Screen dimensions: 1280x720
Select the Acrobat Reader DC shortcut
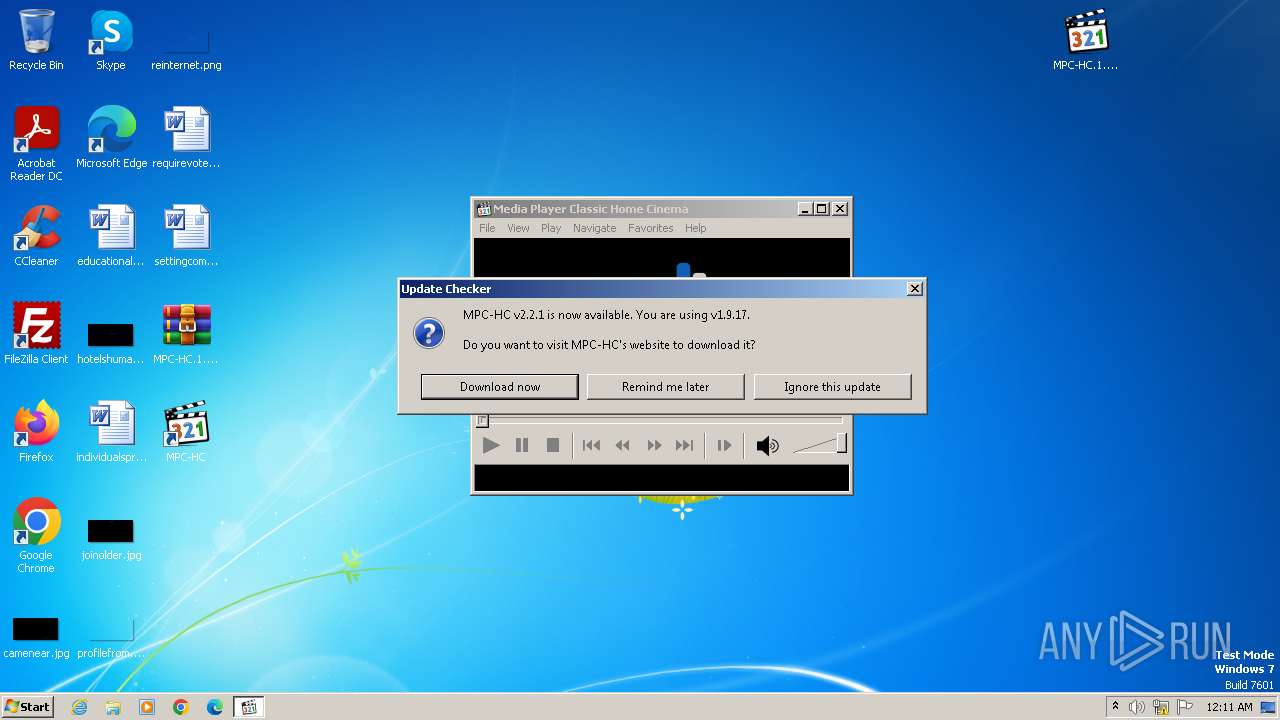coord(36,143)
